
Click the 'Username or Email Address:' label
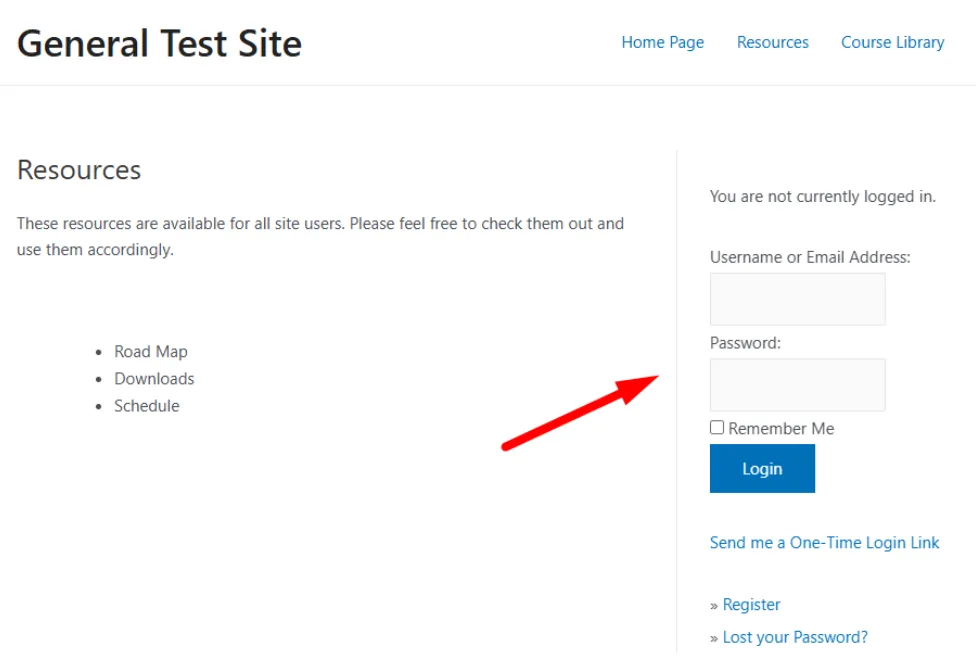(810, 257)
